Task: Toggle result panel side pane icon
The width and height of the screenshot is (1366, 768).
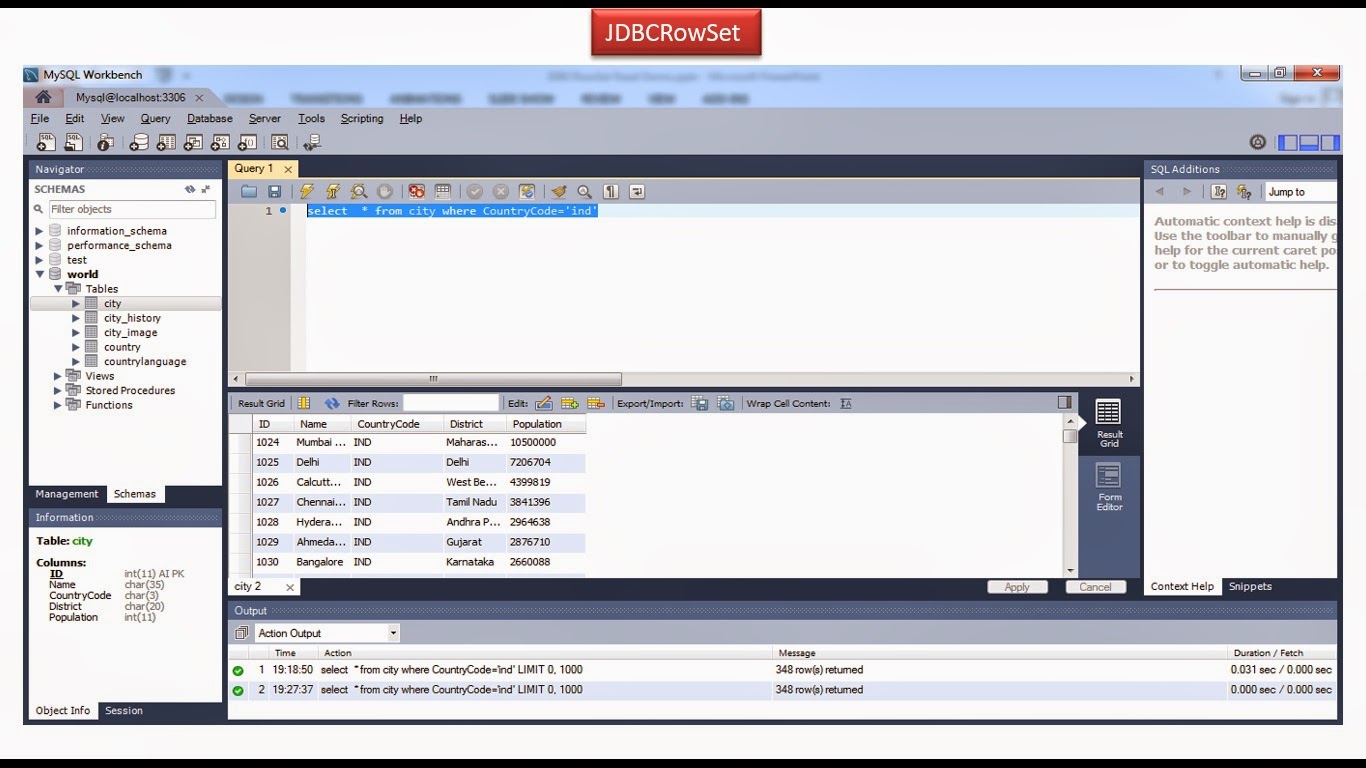Action: pos(1065,402)
